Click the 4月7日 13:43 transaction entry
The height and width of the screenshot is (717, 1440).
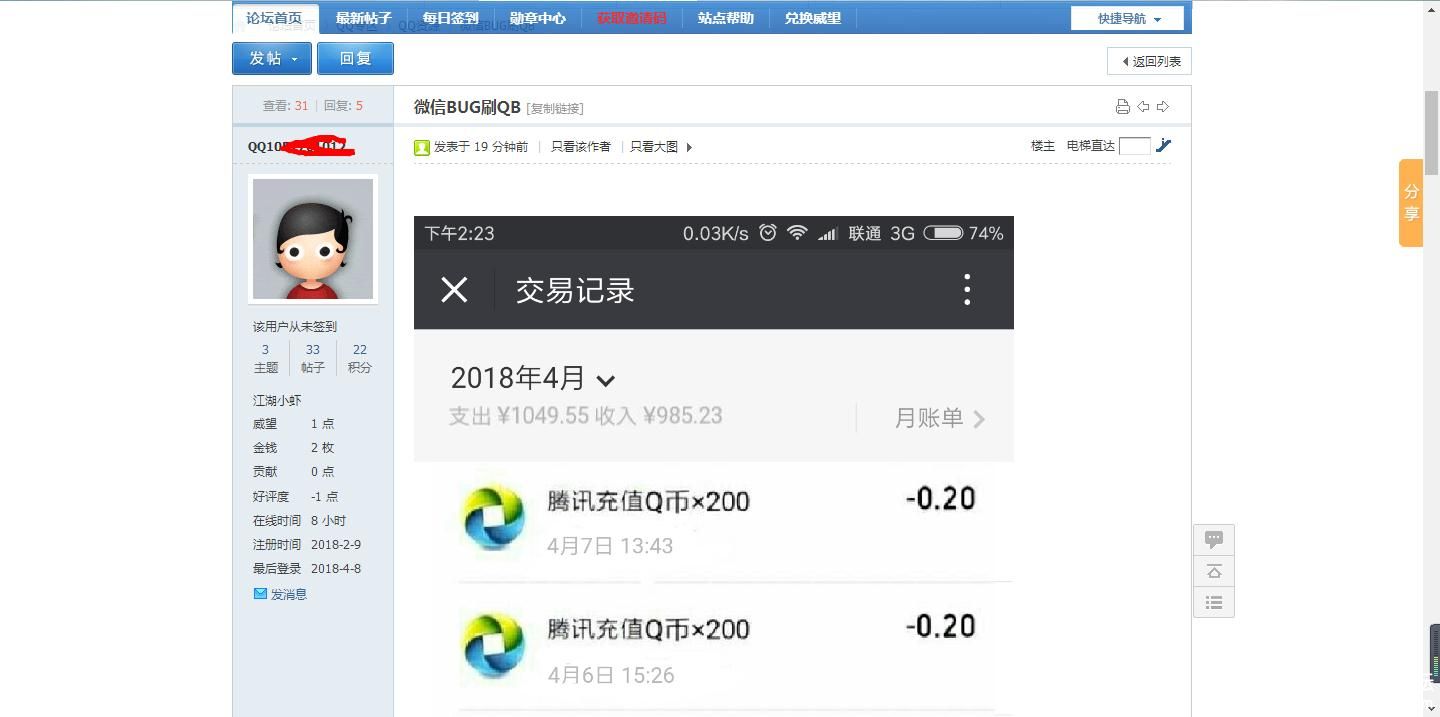tap(714, 521)
